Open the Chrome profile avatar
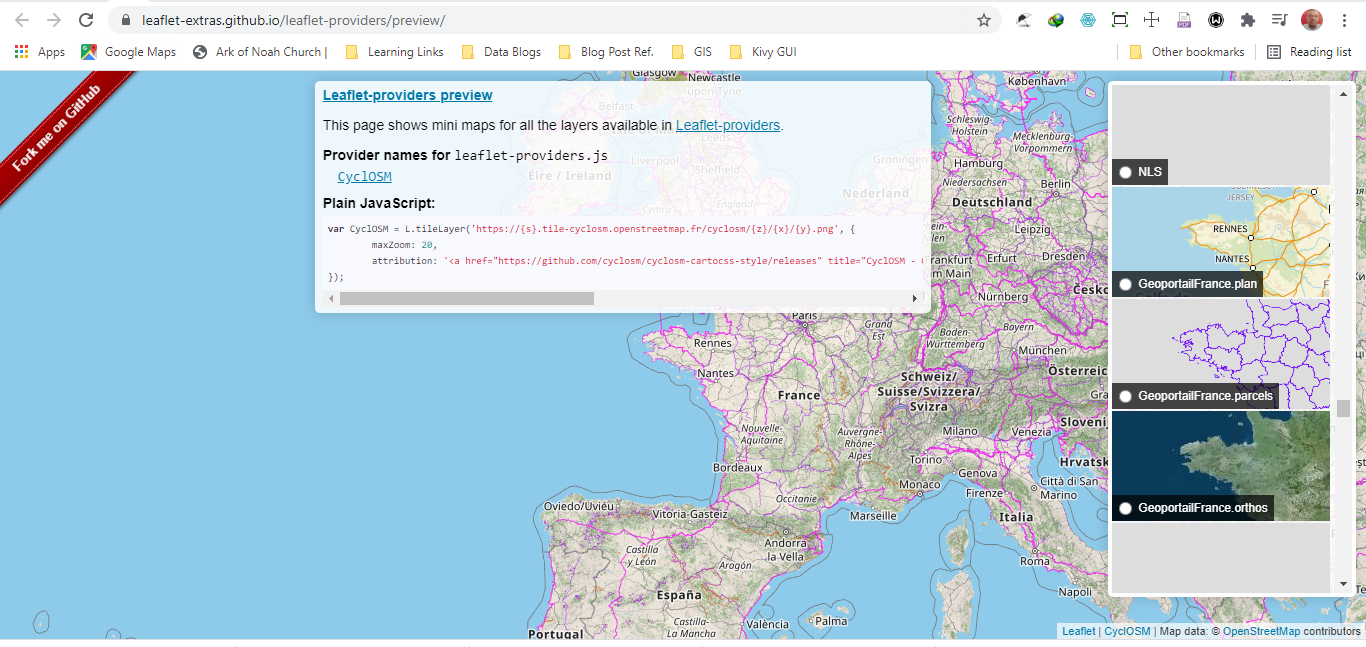1366x647 pixels. [x=1312, y=20]
